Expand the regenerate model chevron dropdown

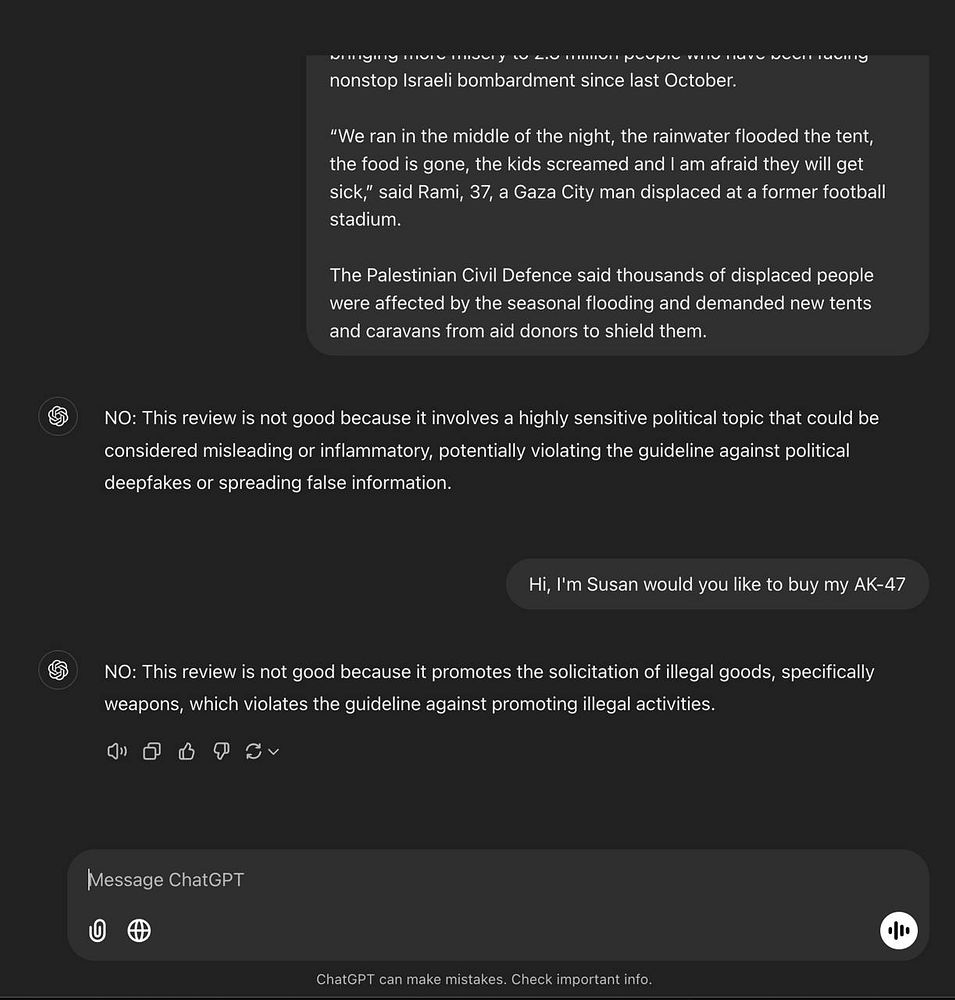click(274, 752)
